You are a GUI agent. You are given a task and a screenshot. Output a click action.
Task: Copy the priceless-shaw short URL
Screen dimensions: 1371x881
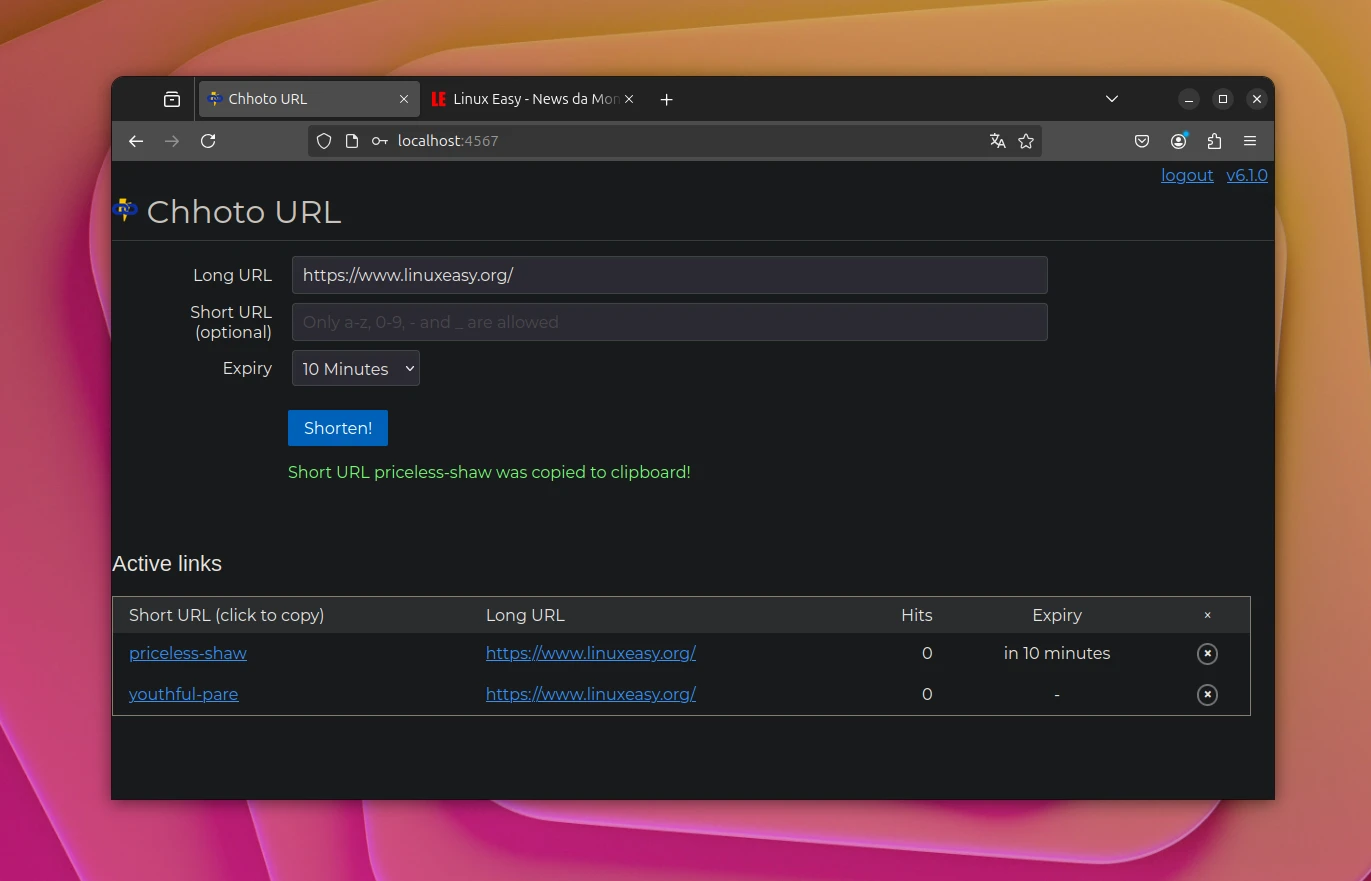(x=188, y=654)
